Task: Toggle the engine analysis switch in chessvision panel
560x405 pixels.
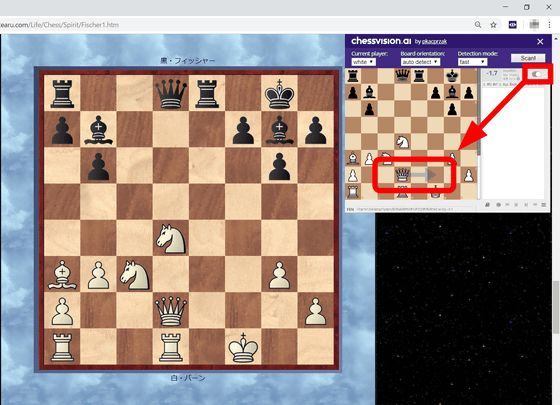Action: click(x=537, y=74)
